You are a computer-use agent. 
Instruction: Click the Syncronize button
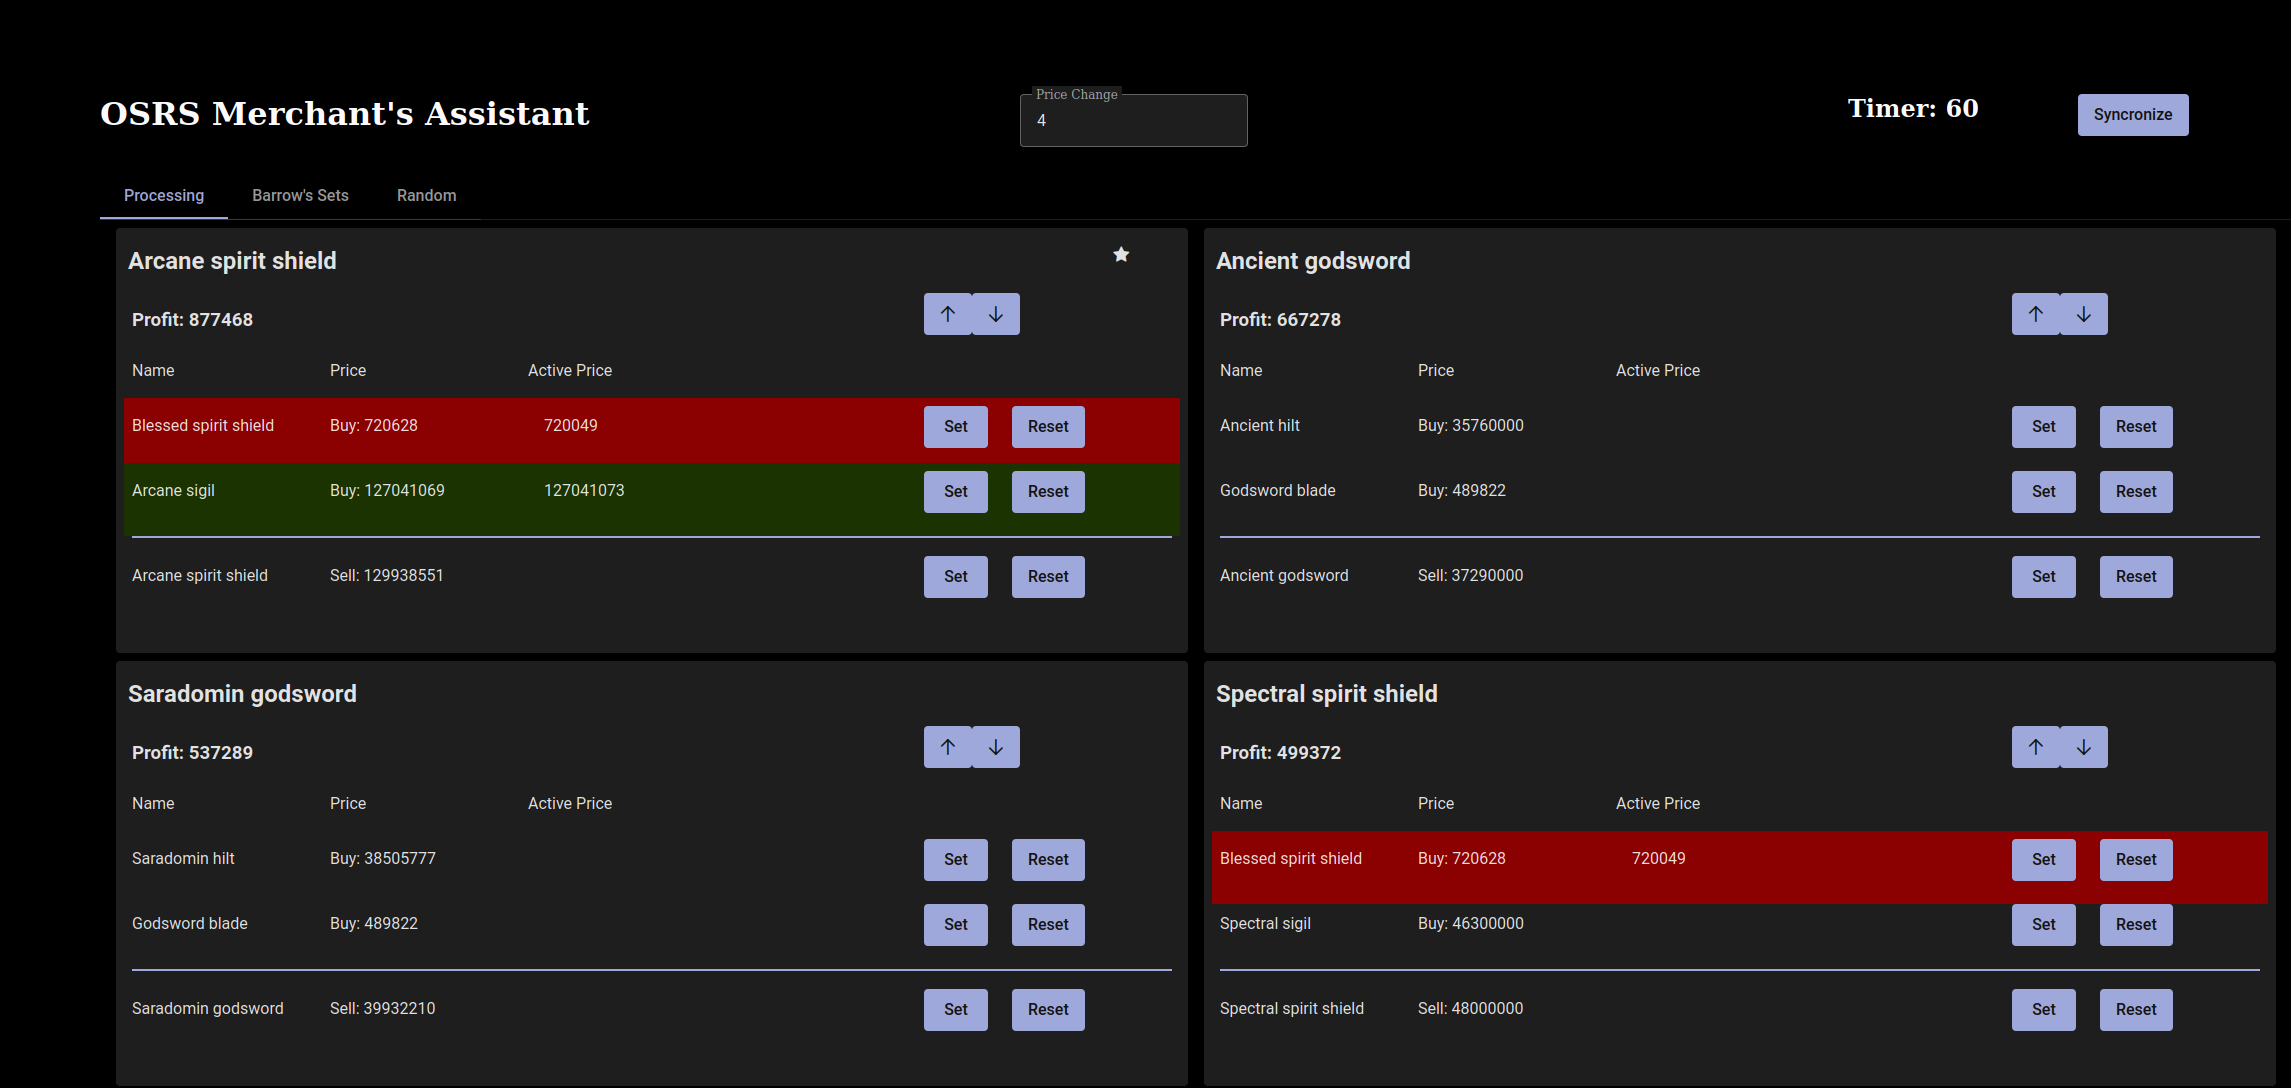pyautogui.click(x=2133, y=115)
